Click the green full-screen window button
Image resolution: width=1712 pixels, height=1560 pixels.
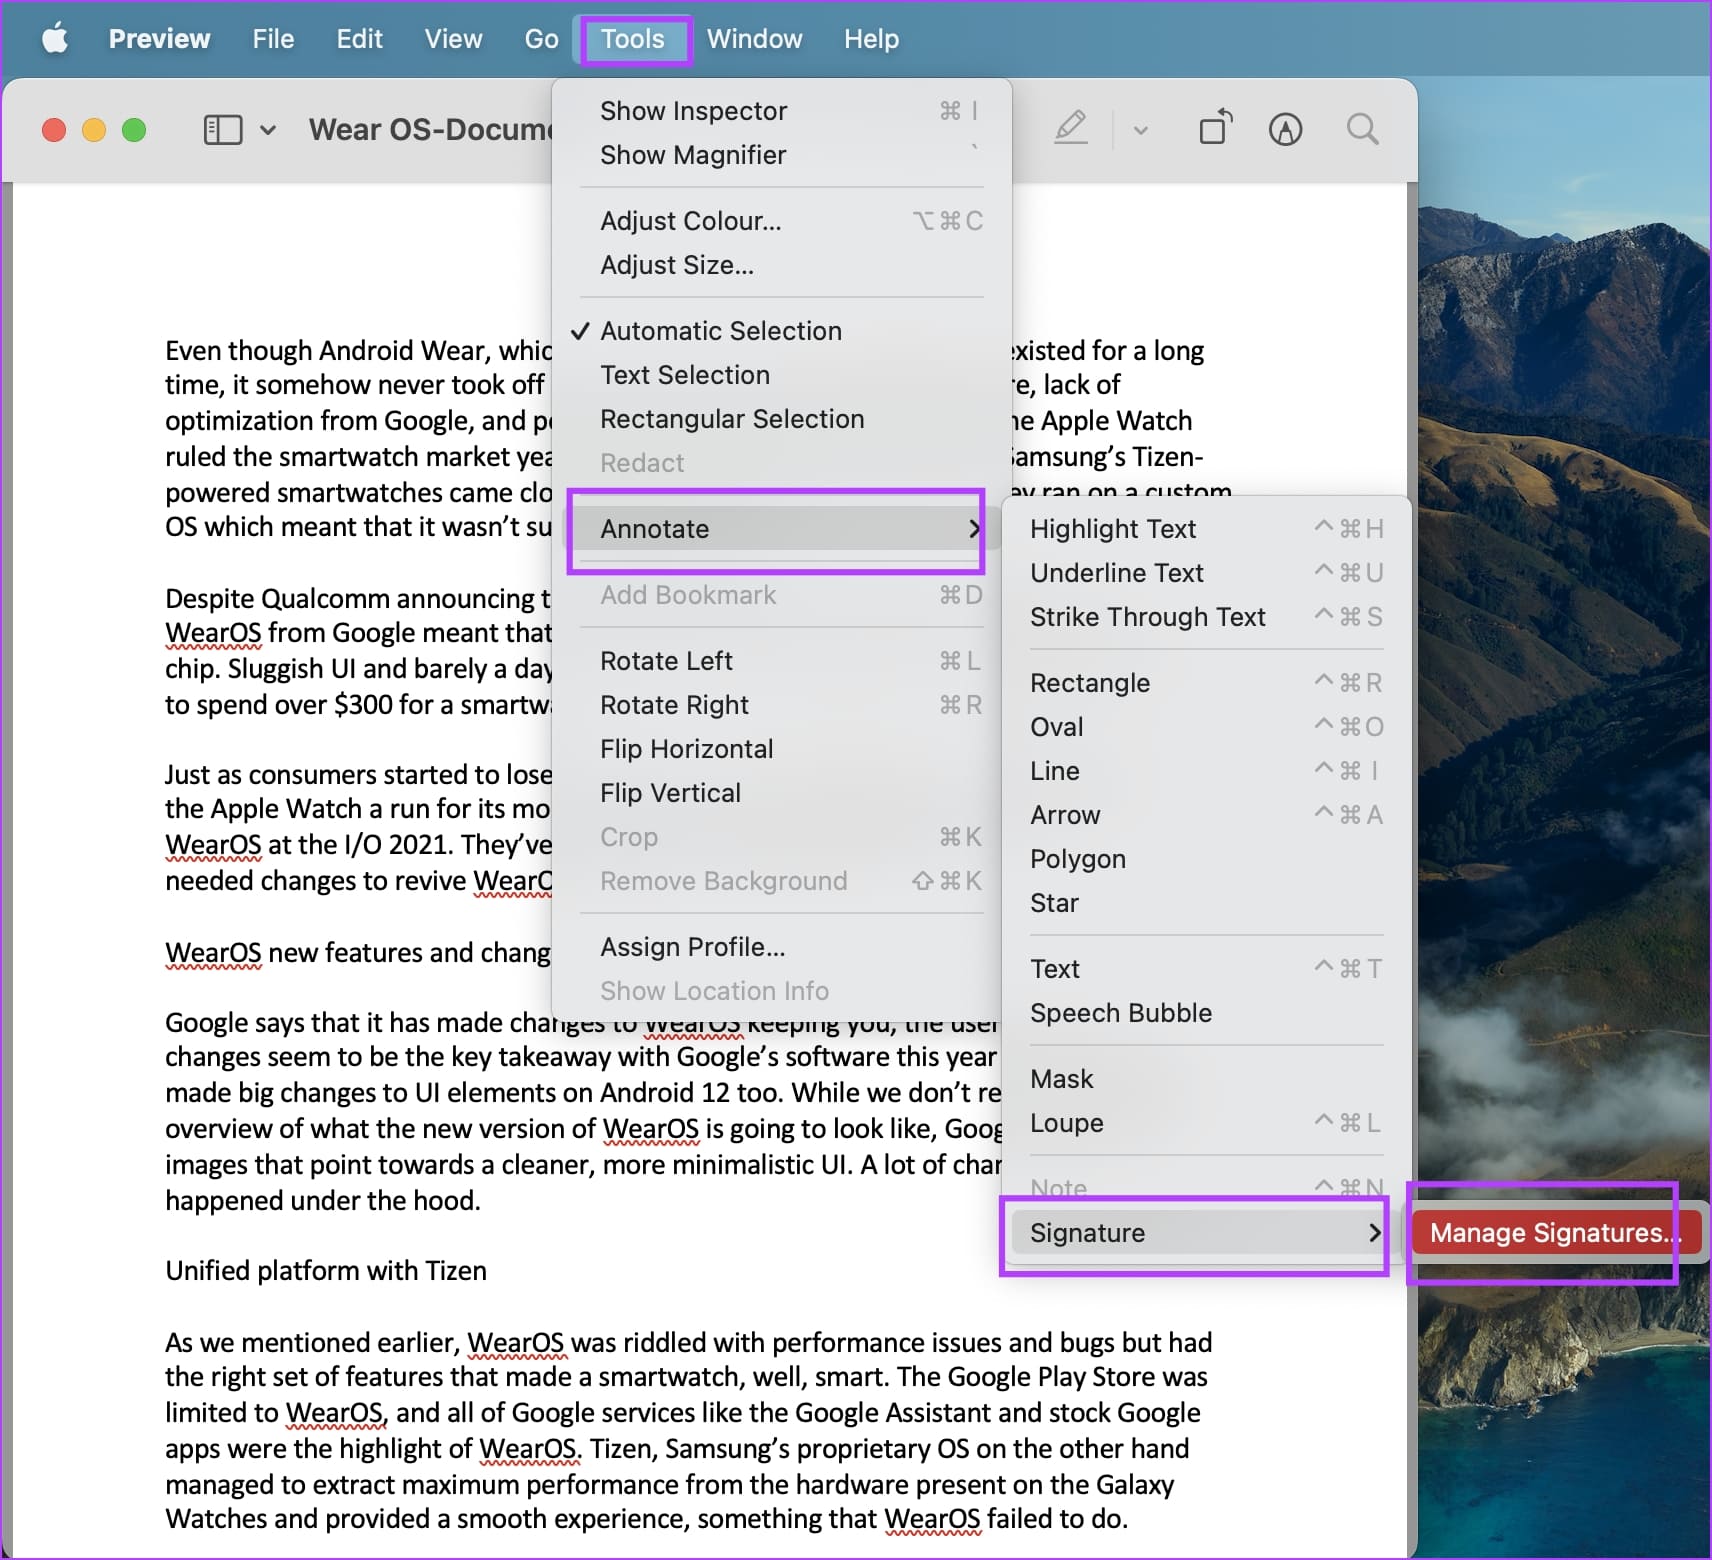coord(134,130)
